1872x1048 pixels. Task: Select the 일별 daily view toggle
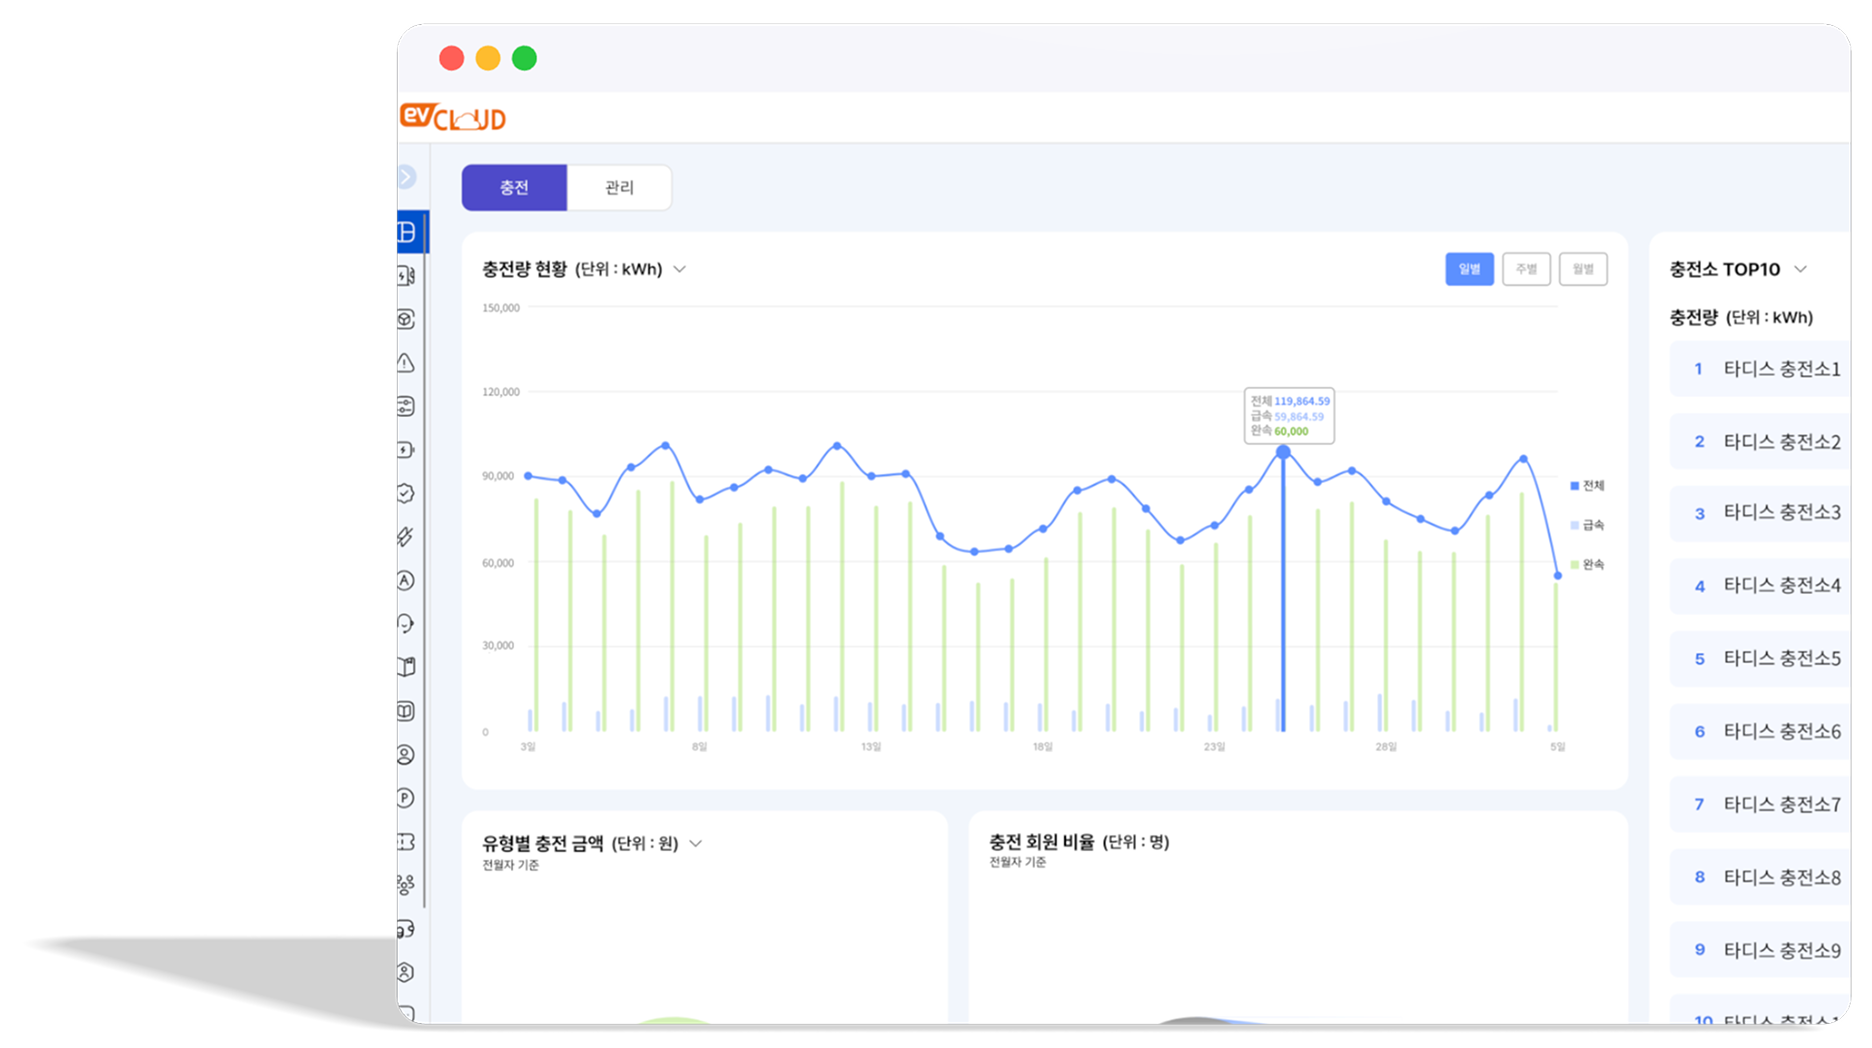pyautogui.click(x=1469, y=269)
